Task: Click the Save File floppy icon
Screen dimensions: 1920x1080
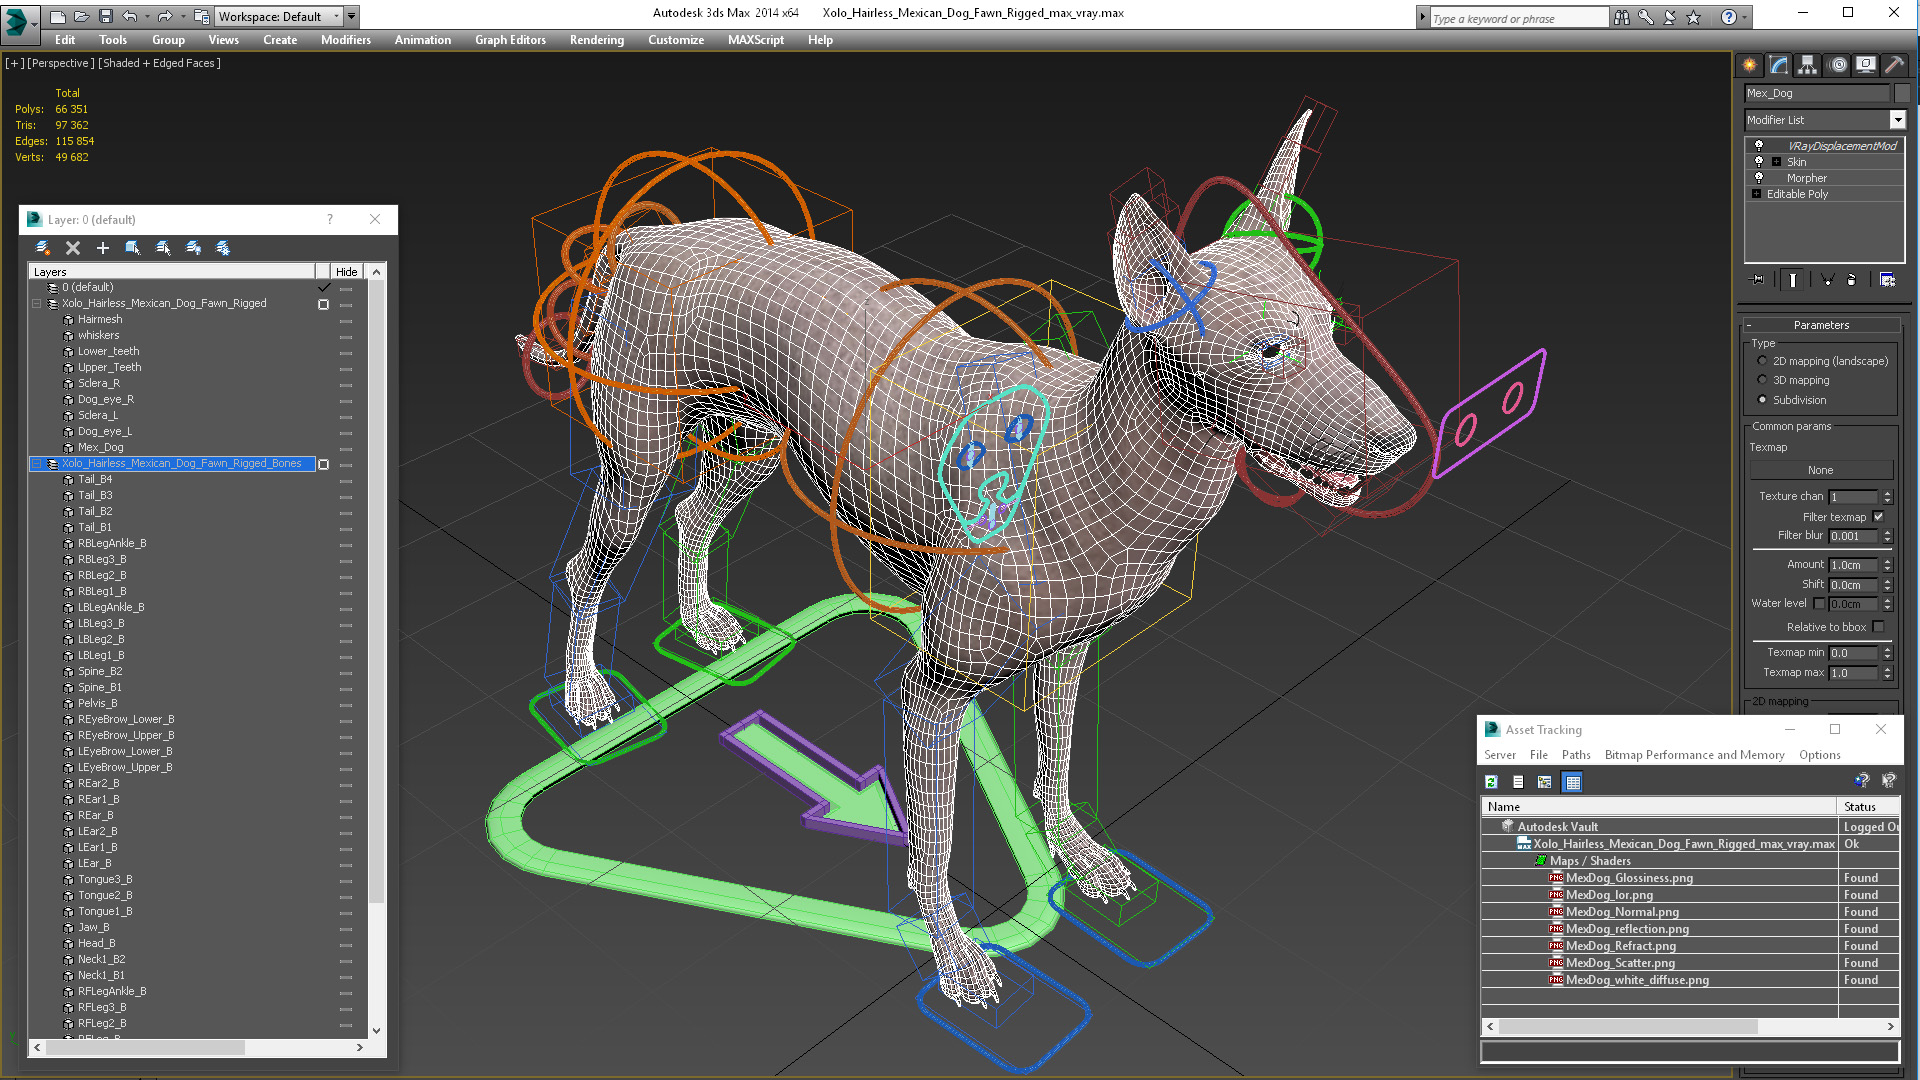Action: click(x=105, y=16)
